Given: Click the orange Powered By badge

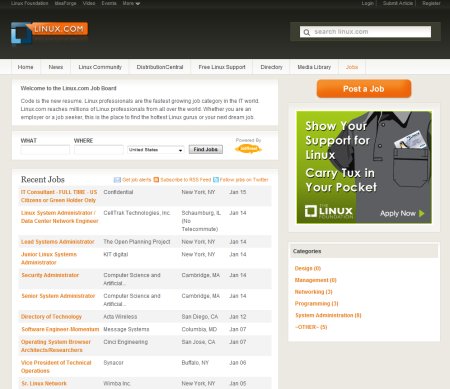Looking at the screenshot, I should click(248, 149).
